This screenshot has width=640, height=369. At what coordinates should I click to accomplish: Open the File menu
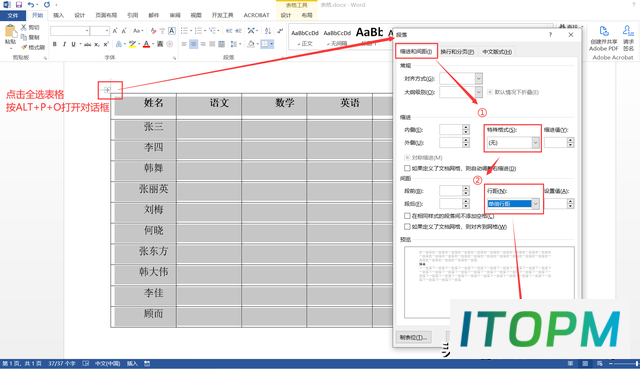pyautogui.click(x=13, y=16)
